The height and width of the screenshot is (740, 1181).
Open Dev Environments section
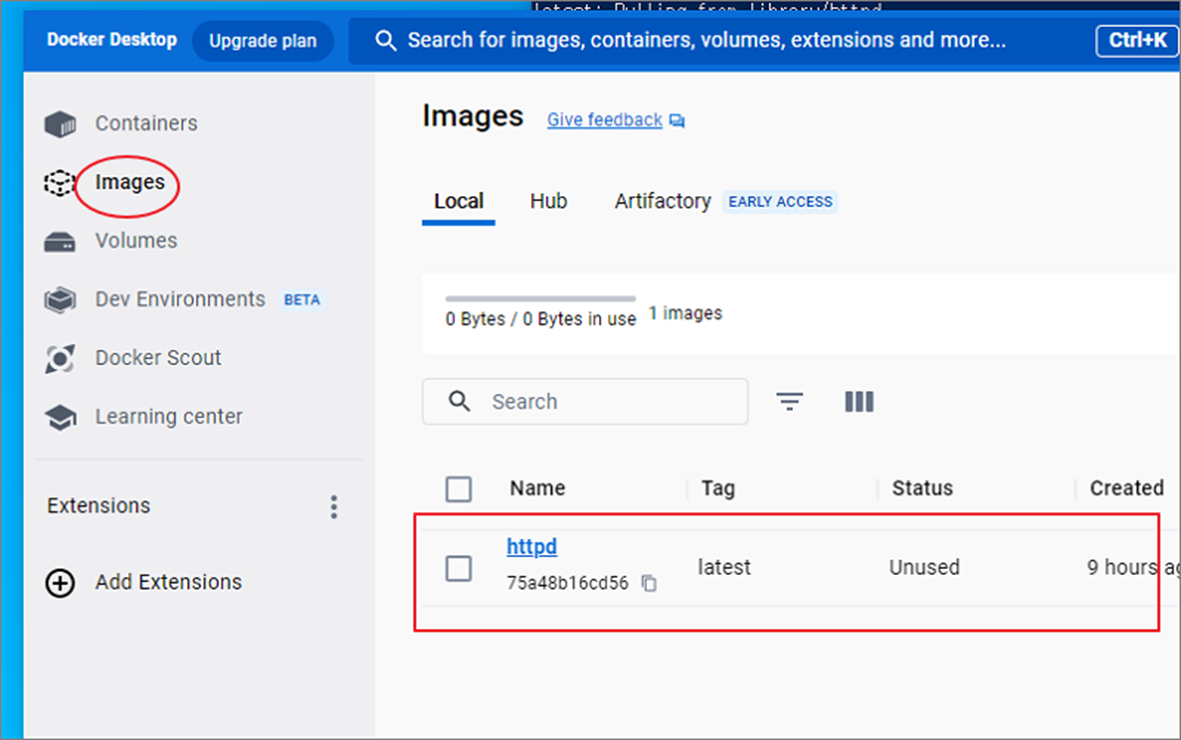[180, 299]
